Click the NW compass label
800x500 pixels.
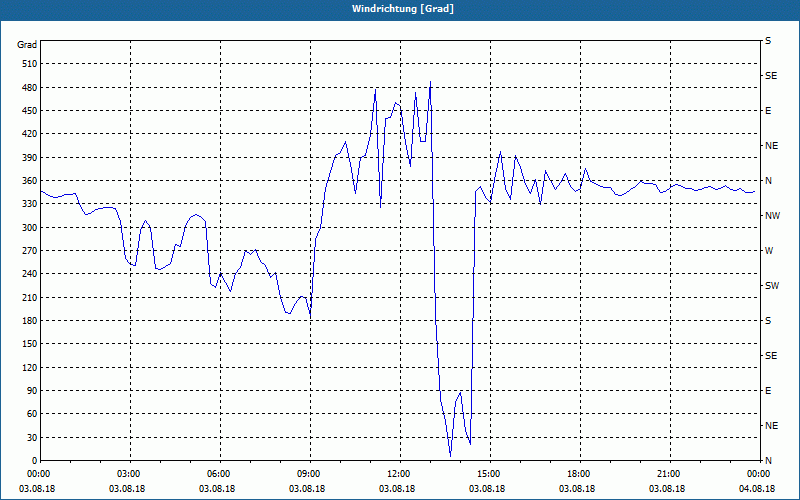(x=772, y=216)
